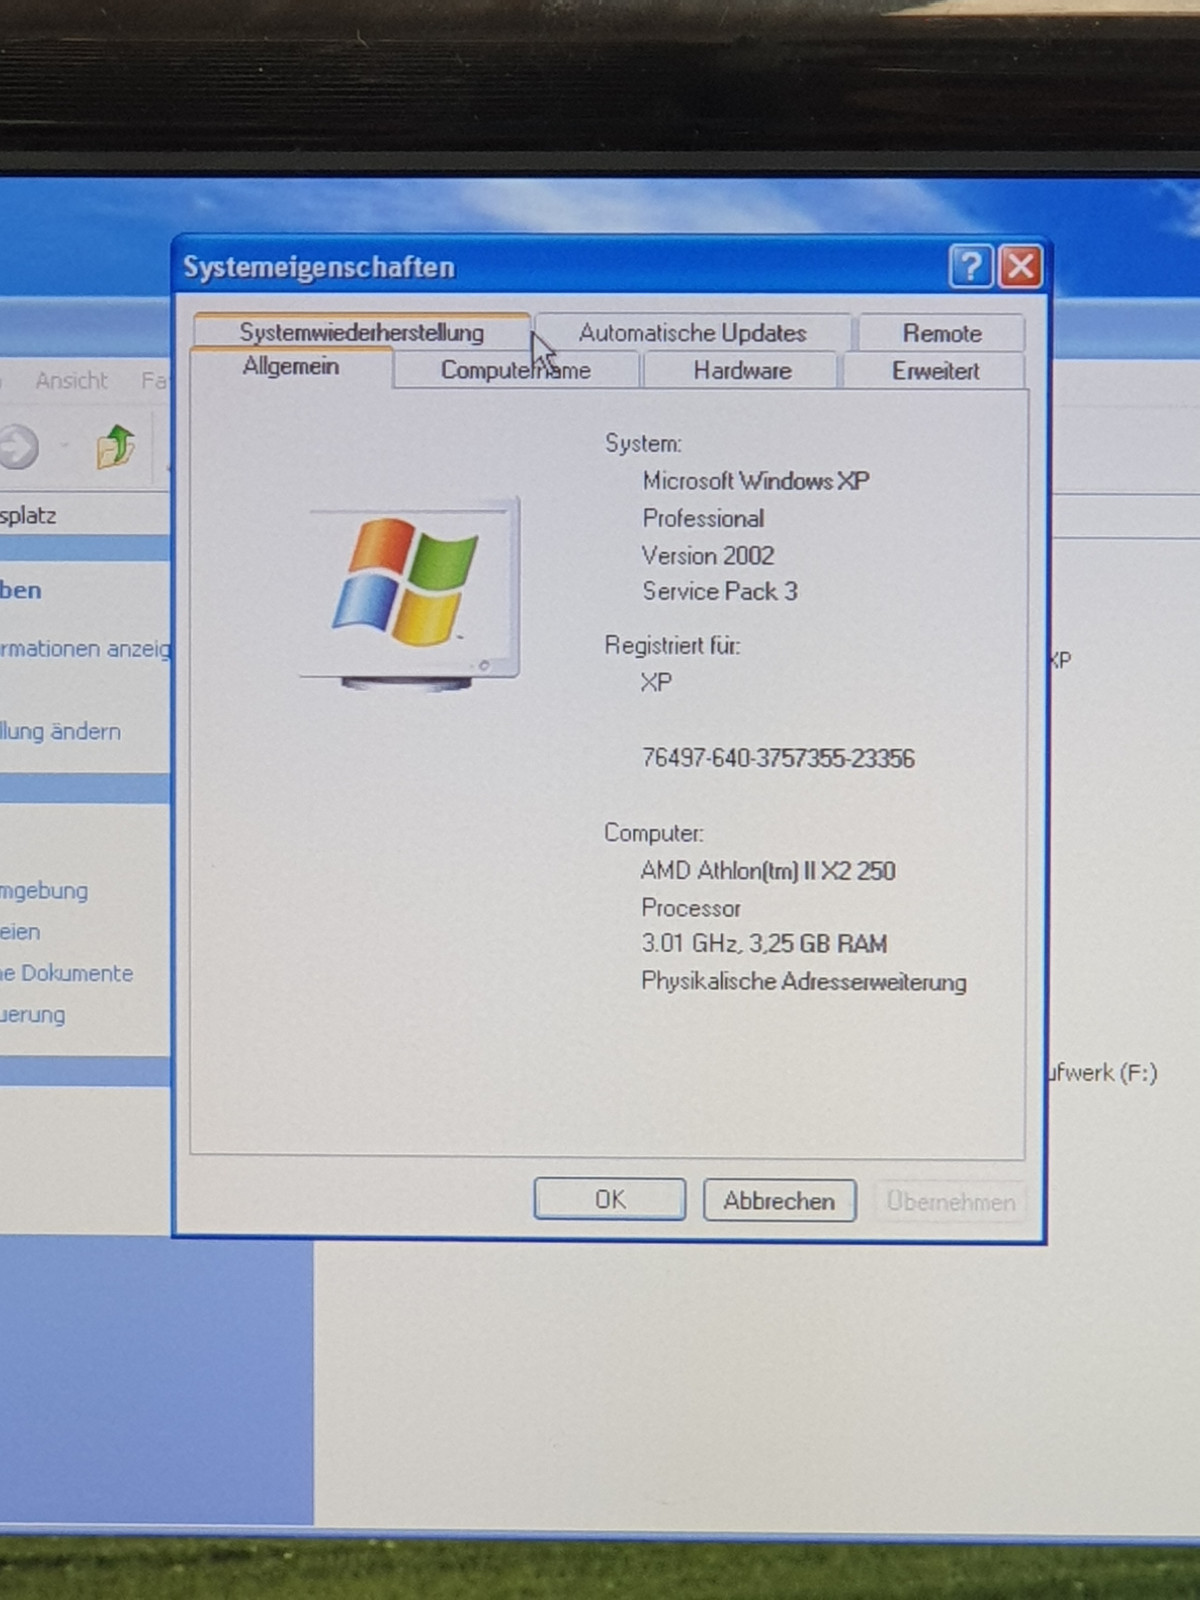Click the Abbrechen button
This screenshot has width=1200, height=1600.
tap(779, 1200)
